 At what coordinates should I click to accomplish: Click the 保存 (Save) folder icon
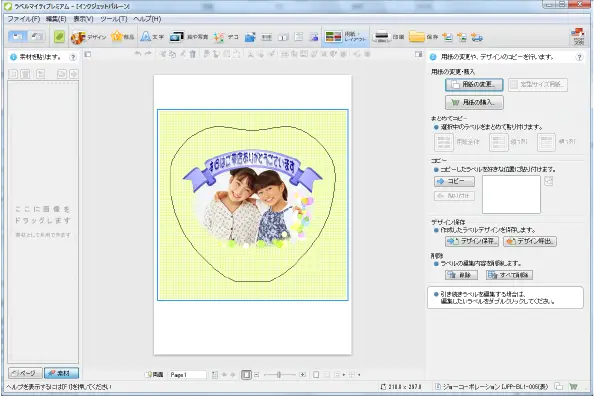click(x=417, y=37)
